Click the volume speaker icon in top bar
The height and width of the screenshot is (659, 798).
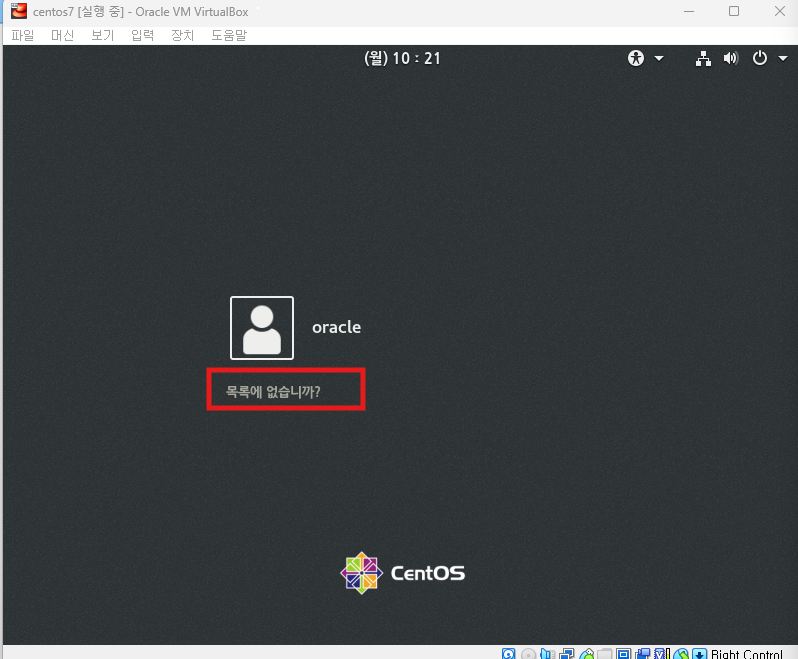(731, 58)
